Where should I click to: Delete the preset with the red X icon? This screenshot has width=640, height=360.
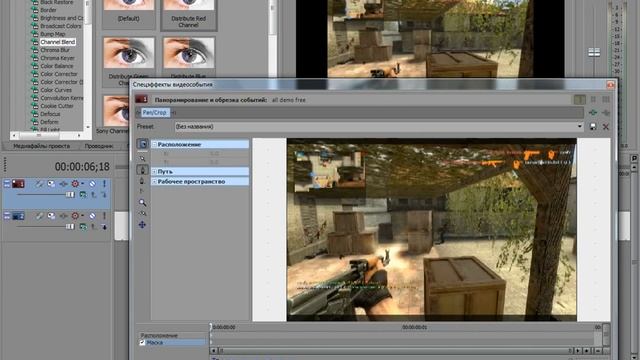[x=606, y=127]
